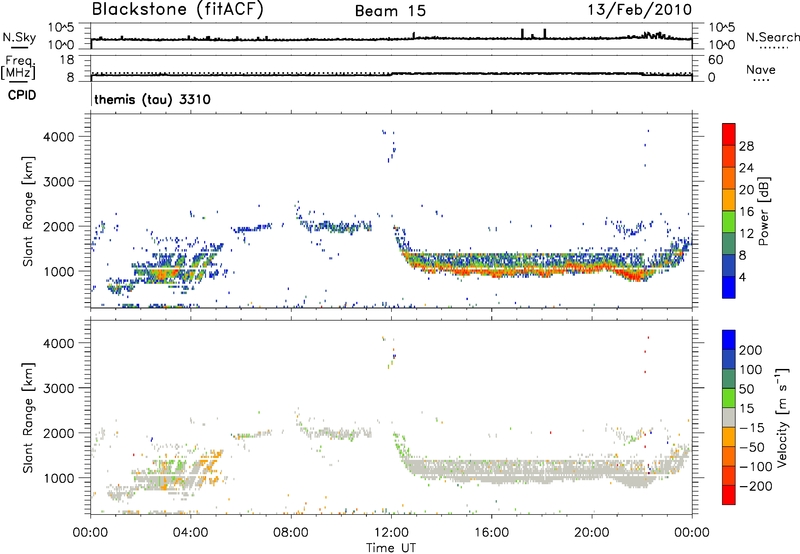Select the "20:00" time tick label
Viewport: 800px width, 554px height.
[x=591, y=533]
